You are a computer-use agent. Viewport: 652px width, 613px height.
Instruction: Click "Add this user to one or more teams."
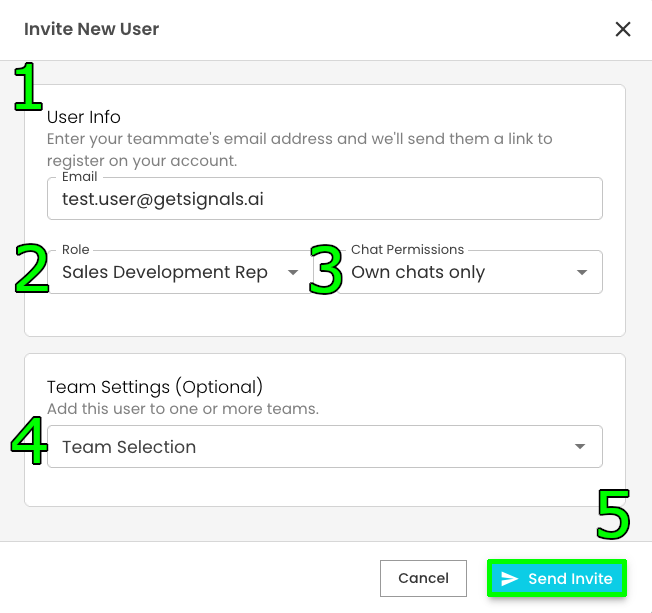click(x=183, y=409)
